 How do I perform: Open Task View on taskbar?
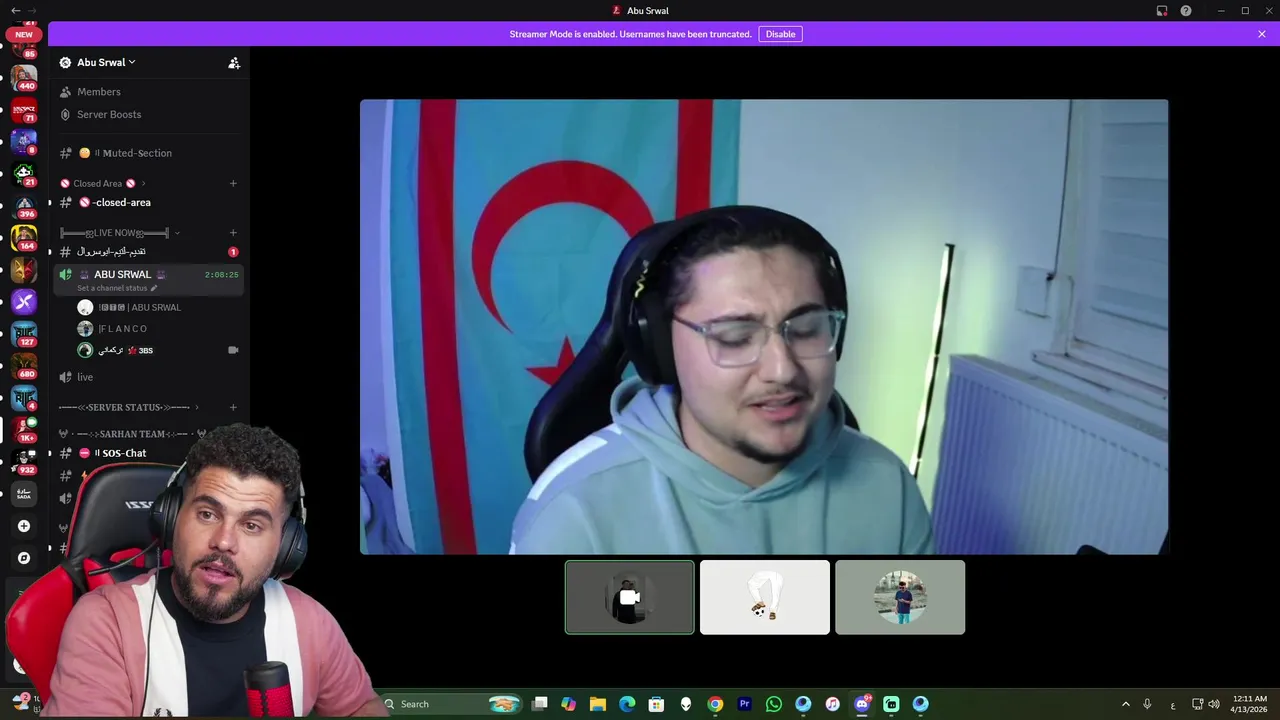(540, 704)
